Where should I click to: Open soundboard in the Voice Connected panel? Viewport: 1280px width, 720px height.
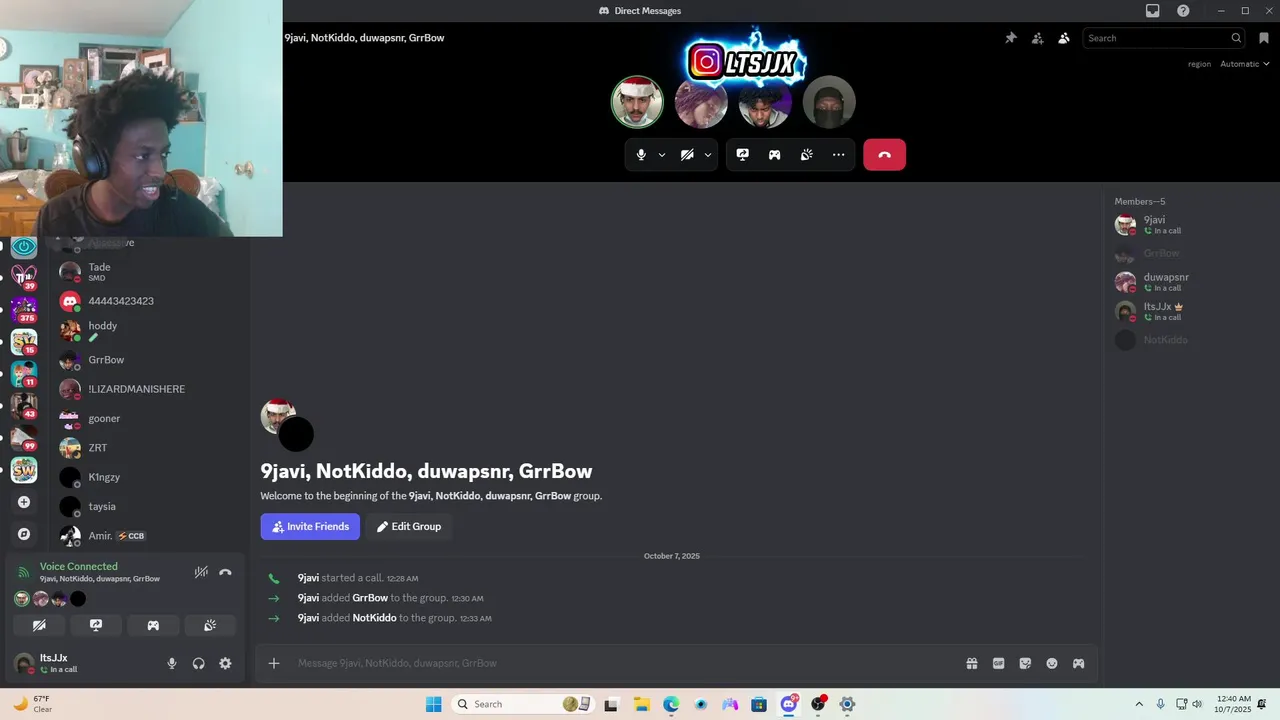point(210,625)
